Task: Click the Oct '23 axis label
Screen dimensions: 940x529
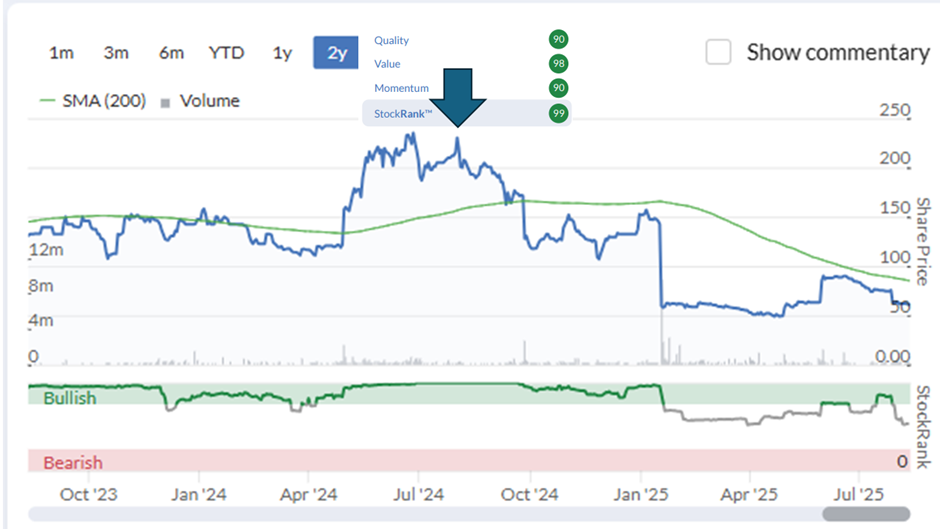Action: click(x=89, y=495)
